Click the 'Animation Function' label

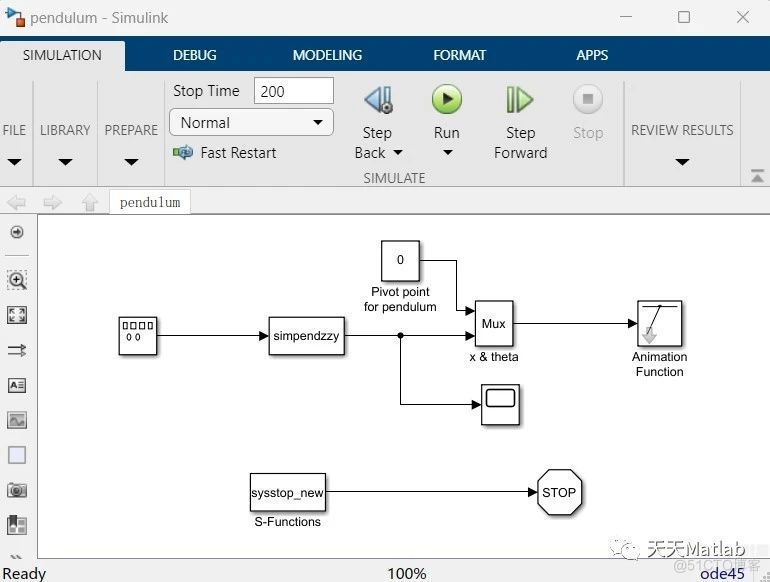660,364
